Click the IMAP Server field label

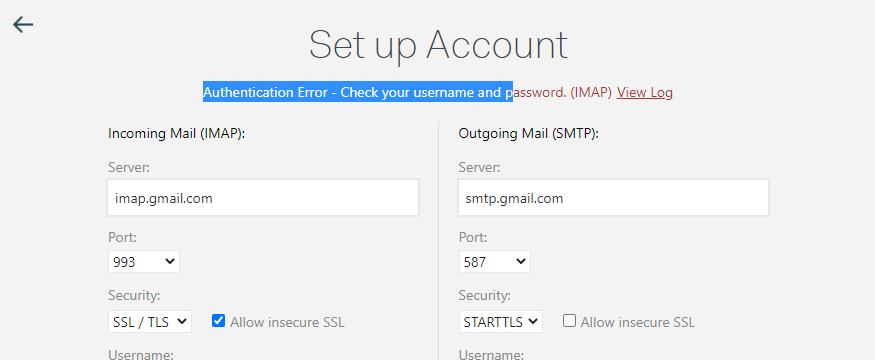(x=129, y=167)
